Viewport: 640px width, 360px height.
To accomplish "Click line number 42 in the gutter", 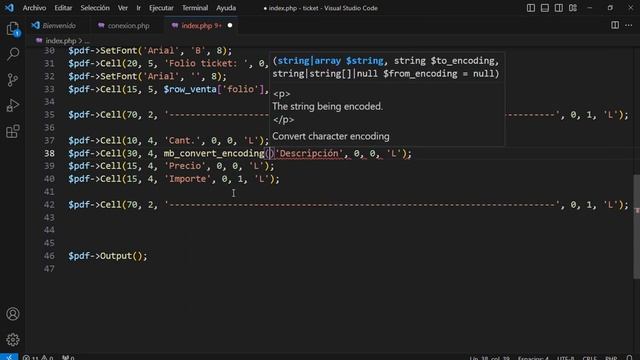I will click(x=49, y=204).
